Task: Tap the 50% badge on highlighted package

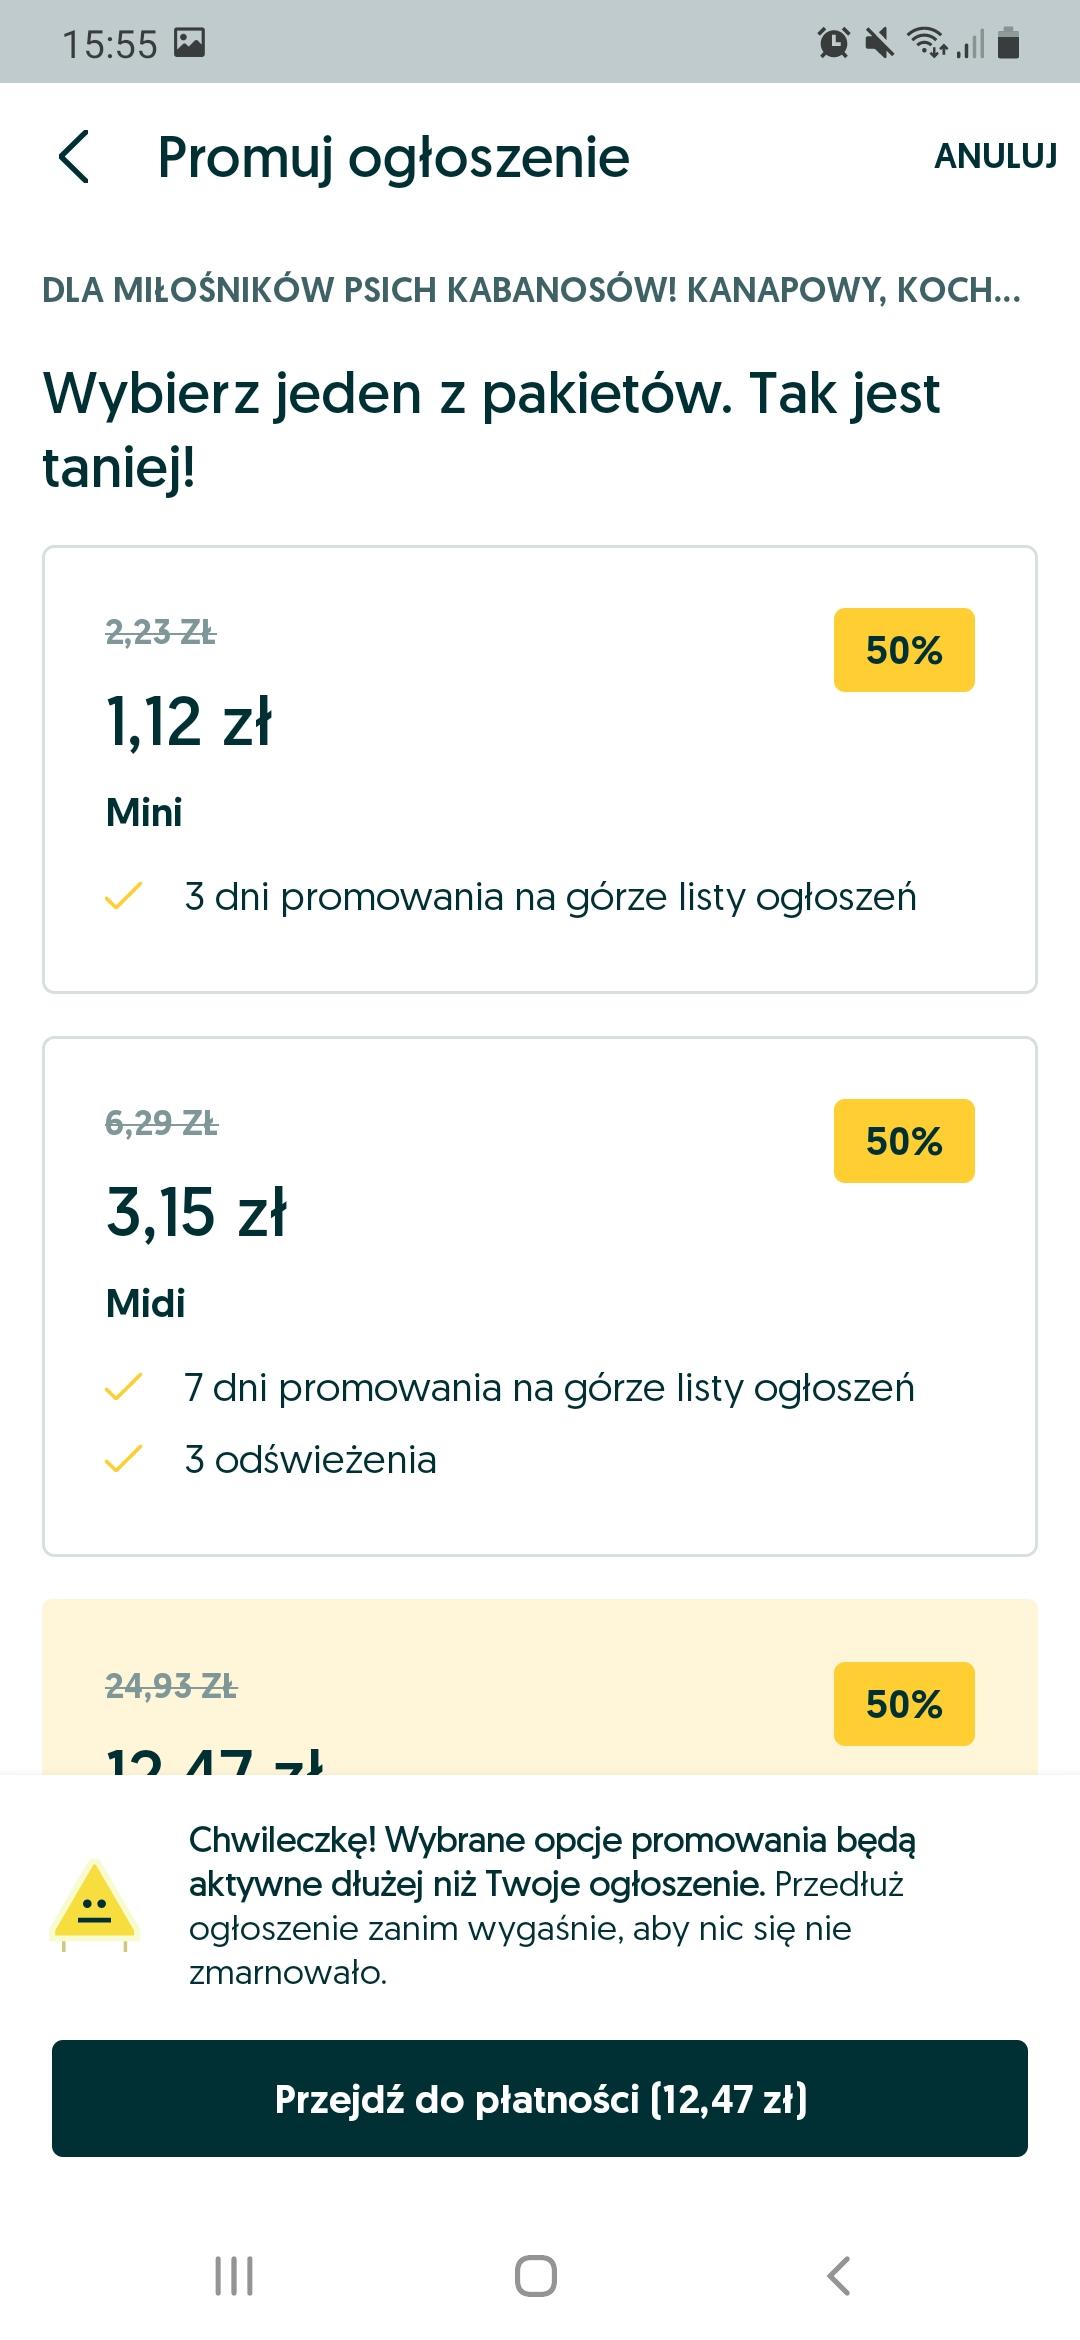Action: point(904,1704)
